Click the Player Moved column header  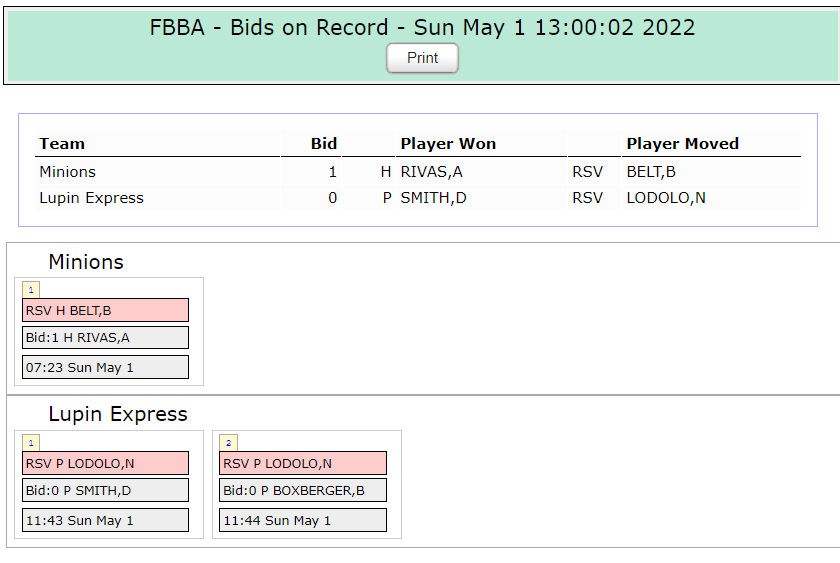pos(682,144)
